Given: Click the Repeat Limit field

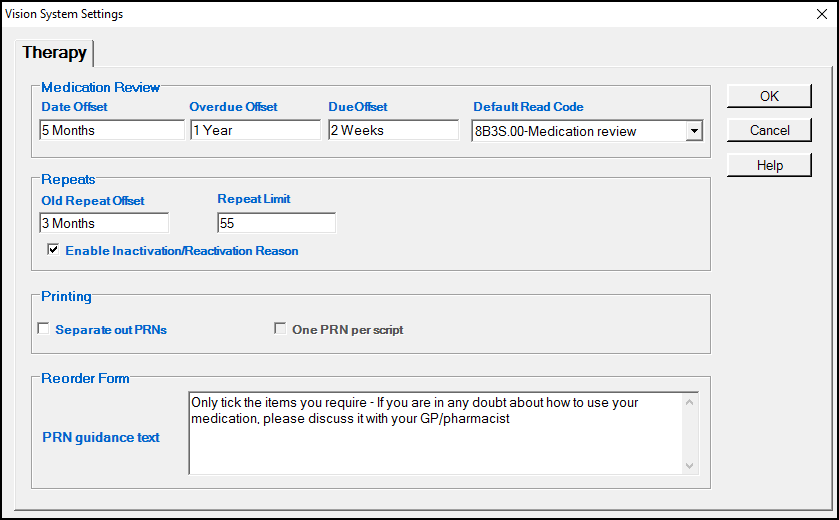Looking at the screenshot, I should coord(276,223).
